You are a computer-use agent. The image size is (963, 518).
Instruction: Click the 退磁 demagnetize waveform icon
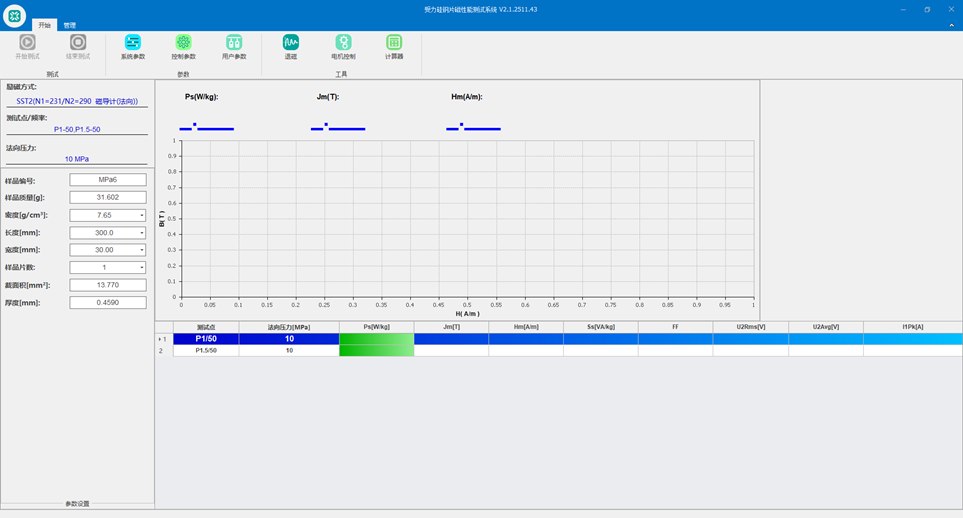click(290, 42)
